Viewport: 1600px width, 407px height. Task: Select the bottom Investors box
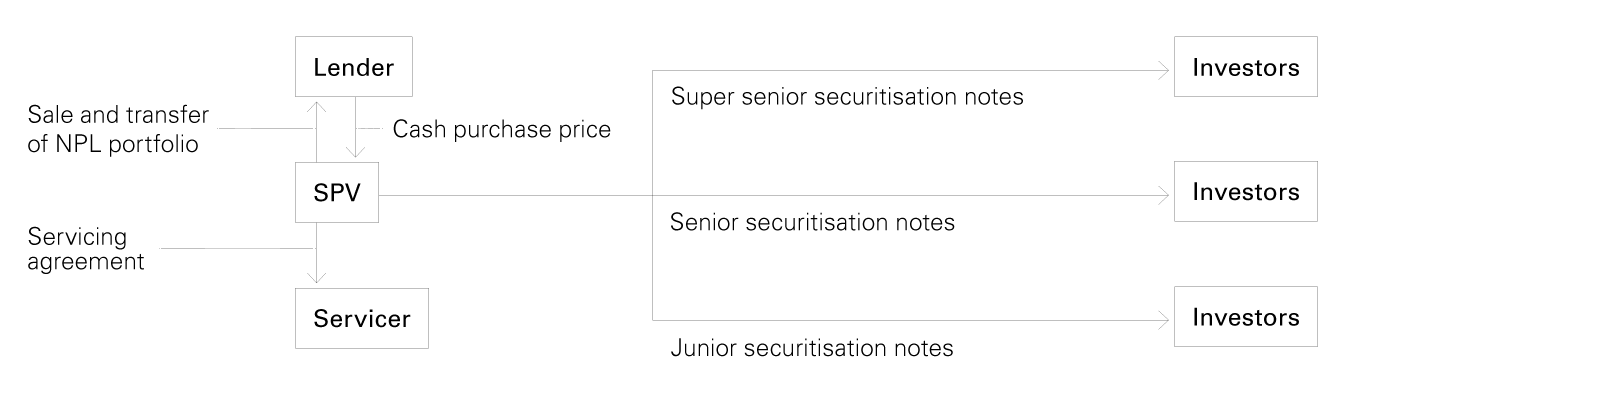[1245, 317]
